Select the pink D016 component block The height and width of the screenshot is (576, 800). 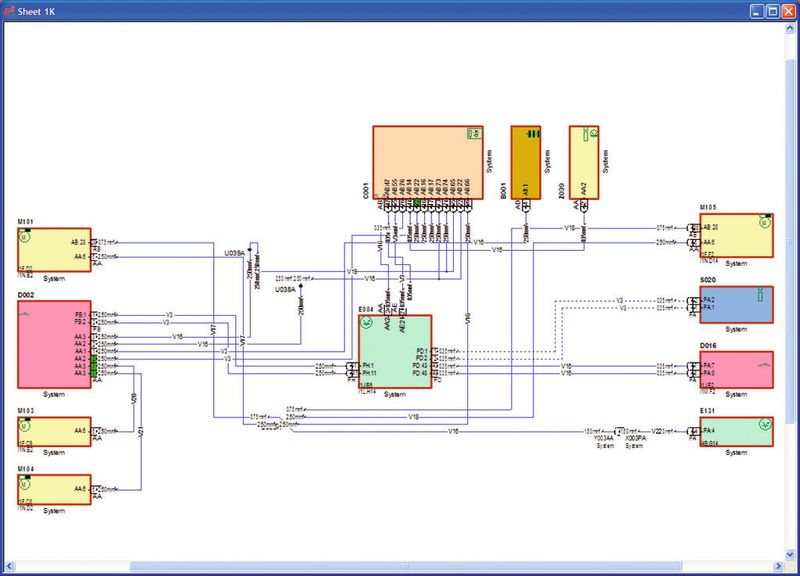click(736, 370)
